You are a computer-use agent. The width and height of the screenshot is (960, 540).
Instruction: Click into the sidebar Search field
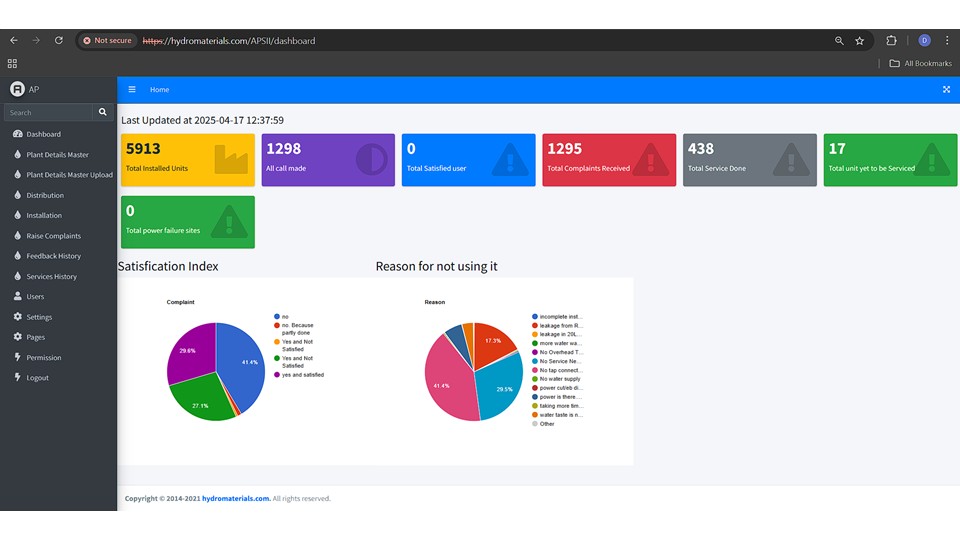click(48, 113)
